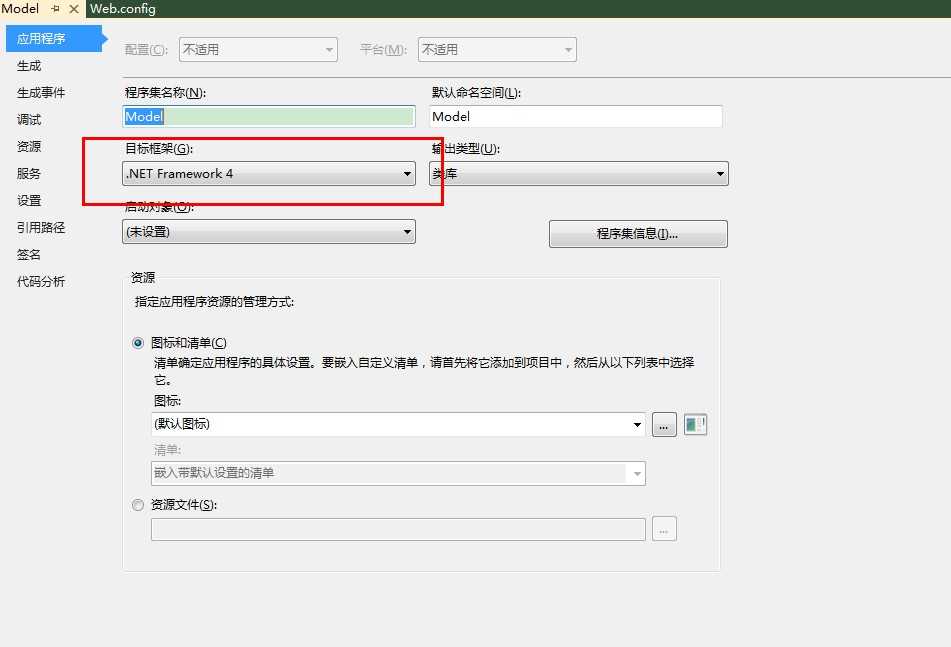951x647 pixels.
Task: Pin the Model tab with the pin icon
Action: click(x=56, y=9)
